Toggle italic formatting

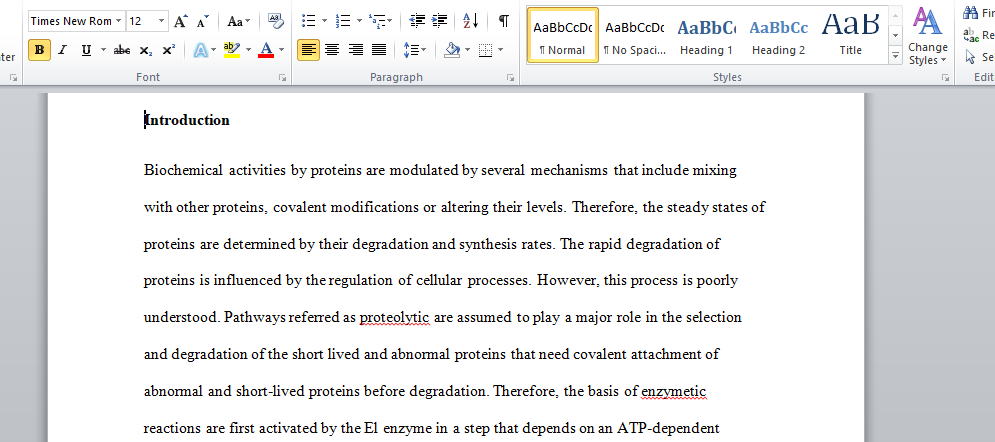pos(62,50)
